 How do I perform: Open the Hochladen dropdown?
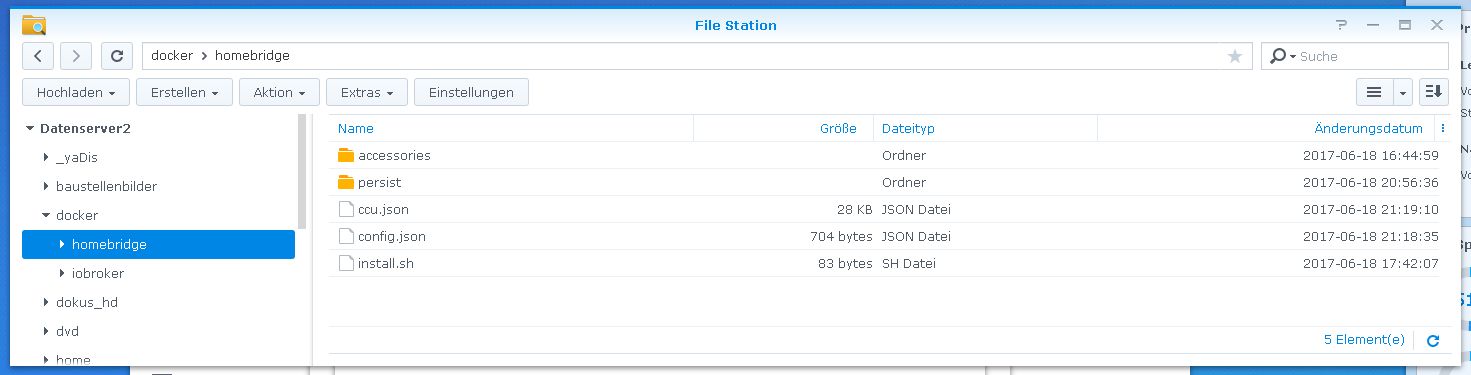pos(76,92)
